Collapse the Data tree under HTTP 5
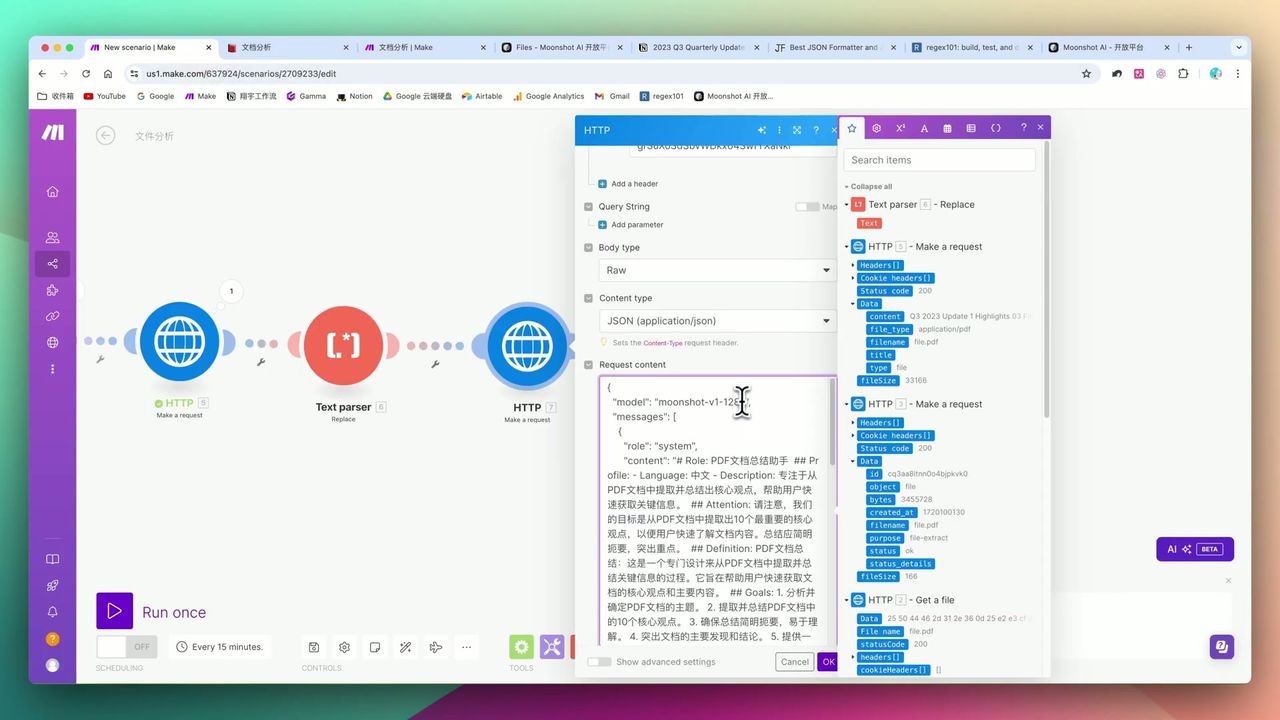 pyautogui.click(x=853, y=304)
